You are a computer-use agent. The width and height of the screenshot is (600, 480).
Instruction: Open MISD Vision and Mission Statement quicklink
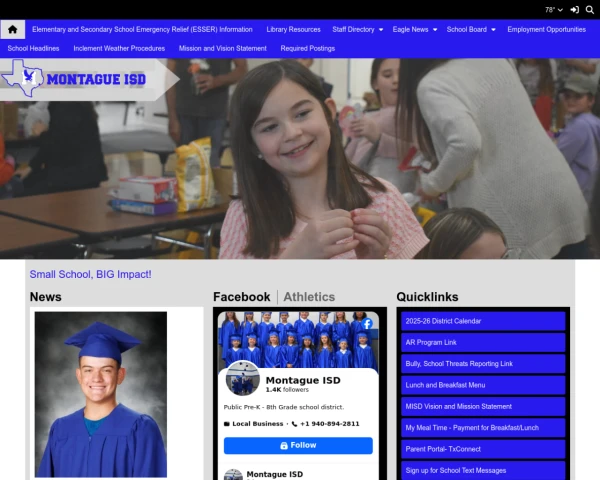[483, 407]
